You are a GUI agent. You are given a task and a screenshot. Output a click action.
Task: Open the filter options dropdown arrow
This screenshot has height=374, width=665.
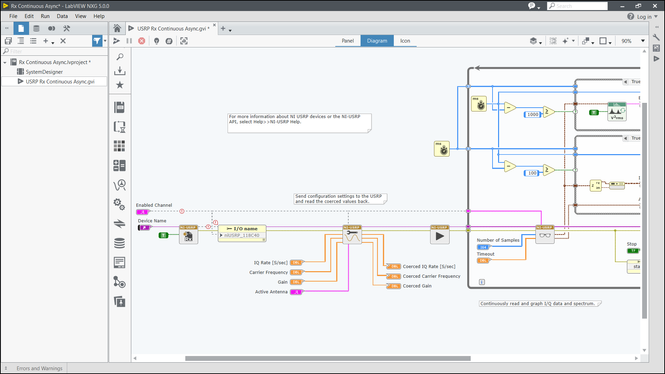tap(105, 41)
